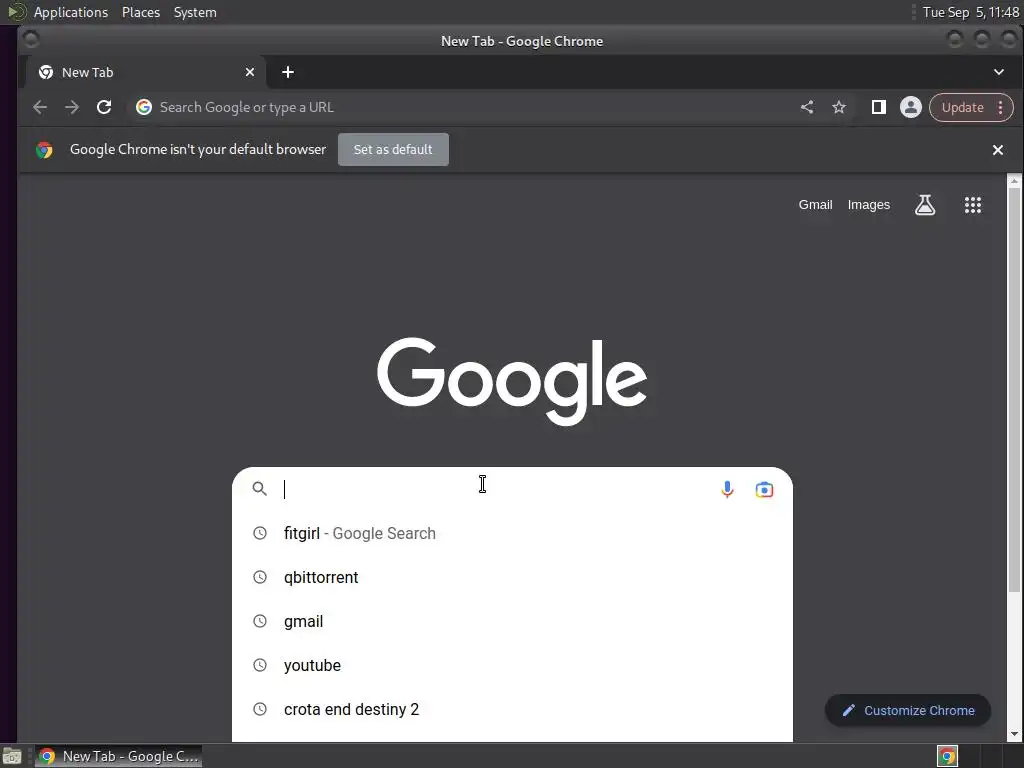Click the Set as default button
Screen dimensions: 1024x768
pyautogui.click(x=393, y=150)
